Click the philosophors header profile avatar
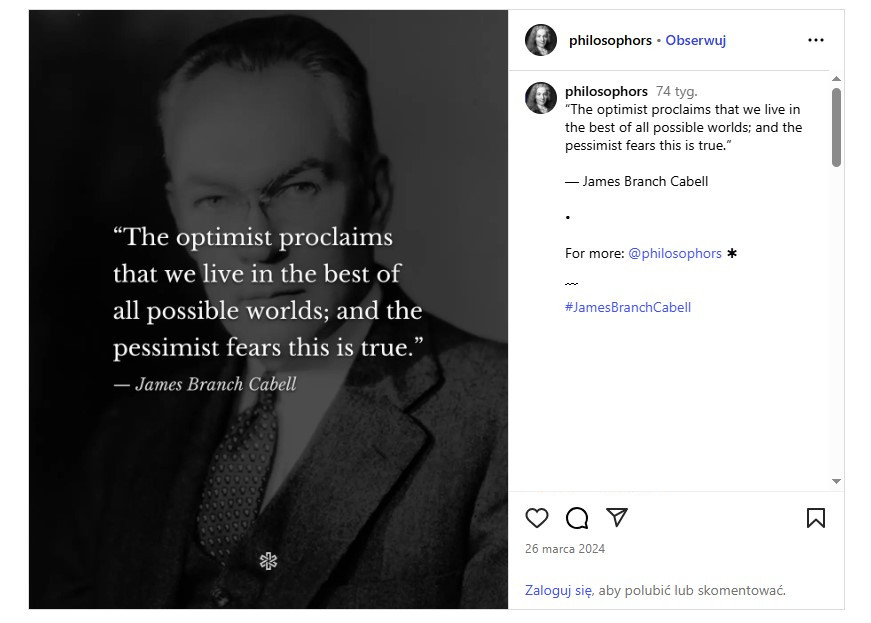871x623 pixels. point(540,40)
